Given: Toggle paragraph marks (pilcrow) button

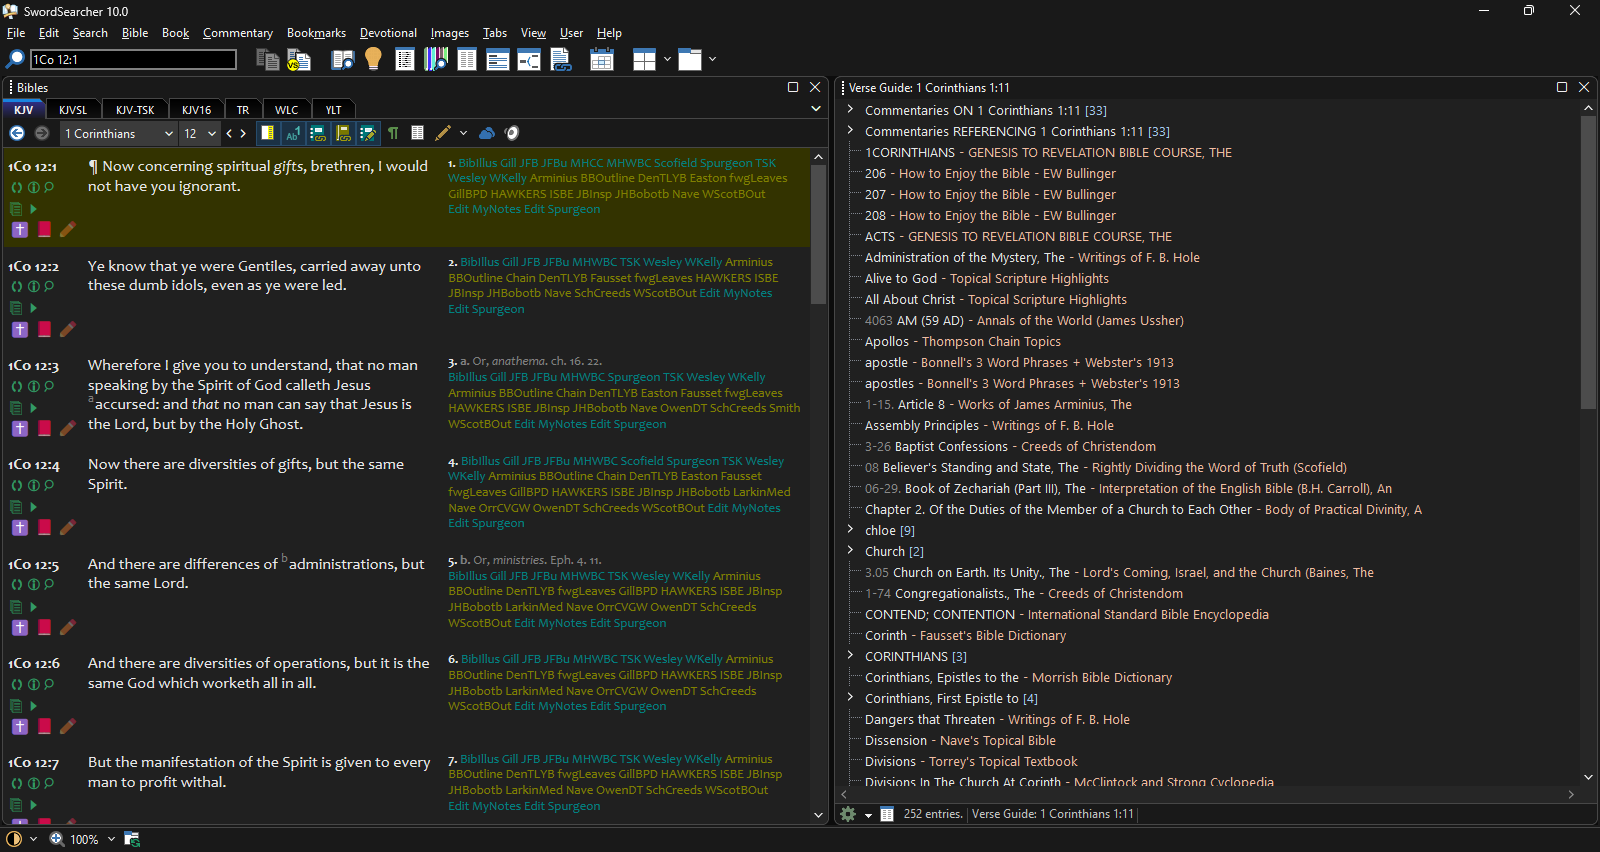Looking at the screenshot, I should click(x=393, y=133).
